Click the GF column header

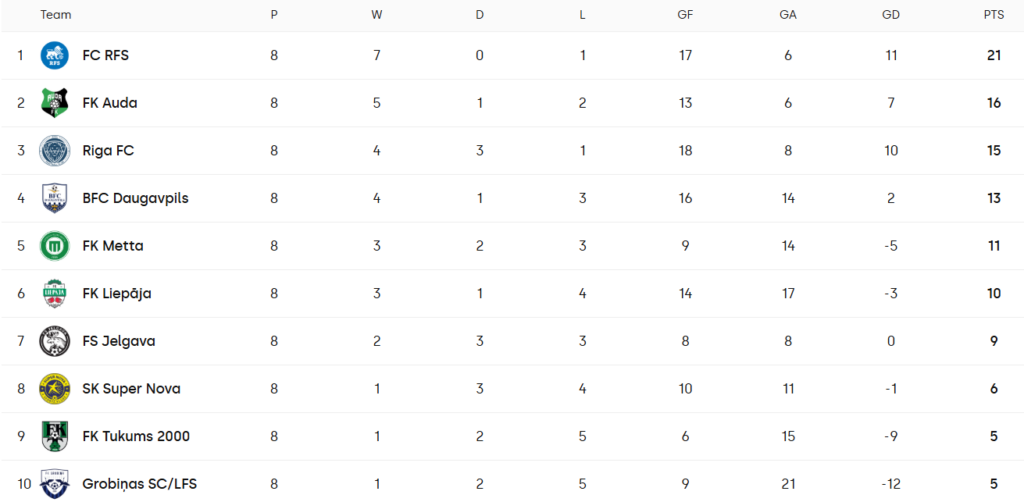tap(685, 15)
